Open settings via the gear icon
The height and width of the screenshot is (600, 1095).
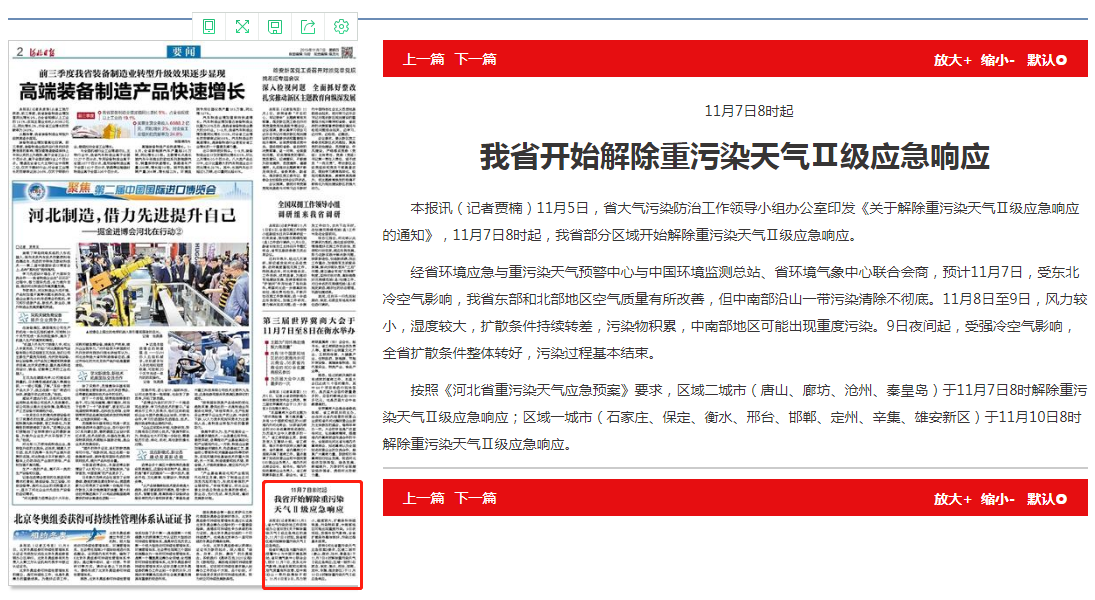(x=341, y=26)
